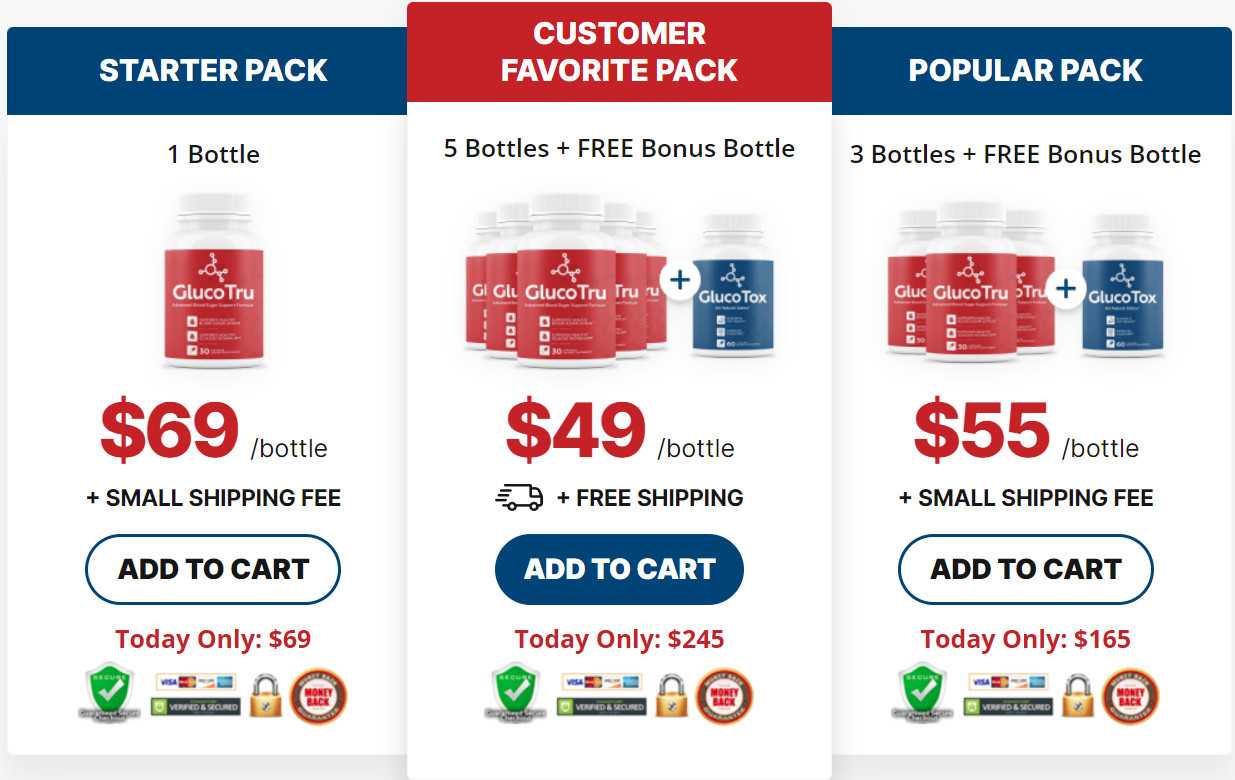Image resolution: width=1235 pixels, height=780 pixels.
Task: Click the GlucoTox bonus bottle in Popular Pack
Action: [x=1122, y=284]
